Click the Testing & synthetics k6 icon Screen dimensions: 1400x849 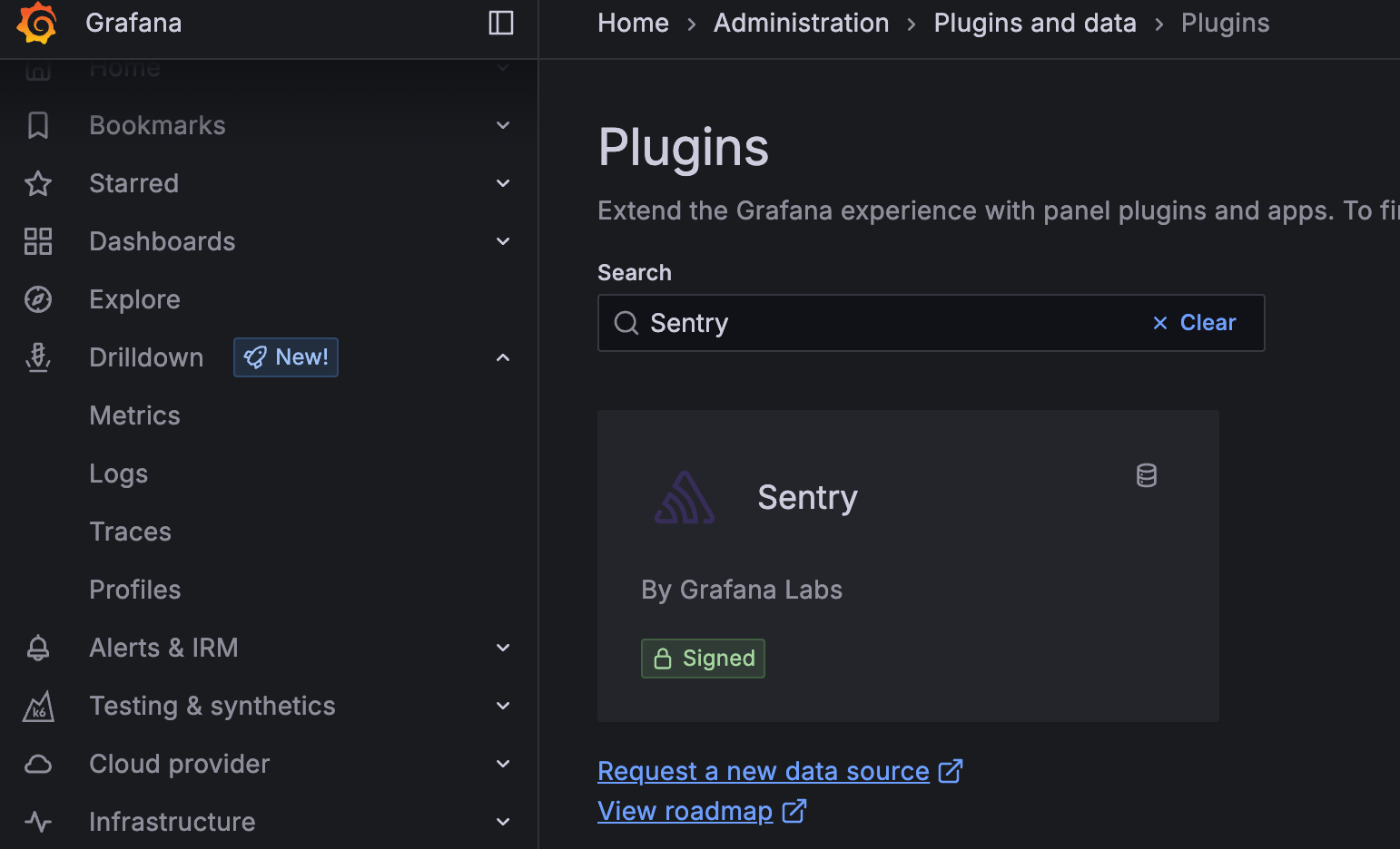(38, 706)
